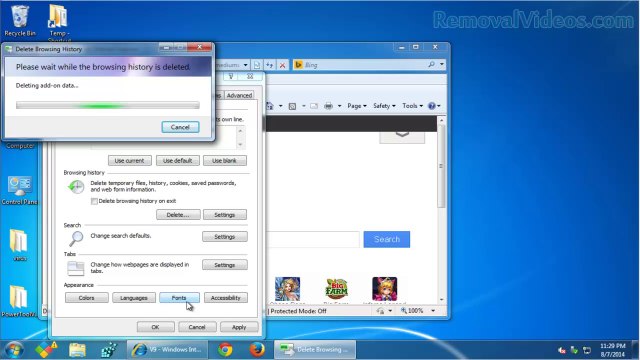Click the IE Feeds toolbar icon
Image resolution: width=640 pixels, height=360 pixels.
click(292, 106)
